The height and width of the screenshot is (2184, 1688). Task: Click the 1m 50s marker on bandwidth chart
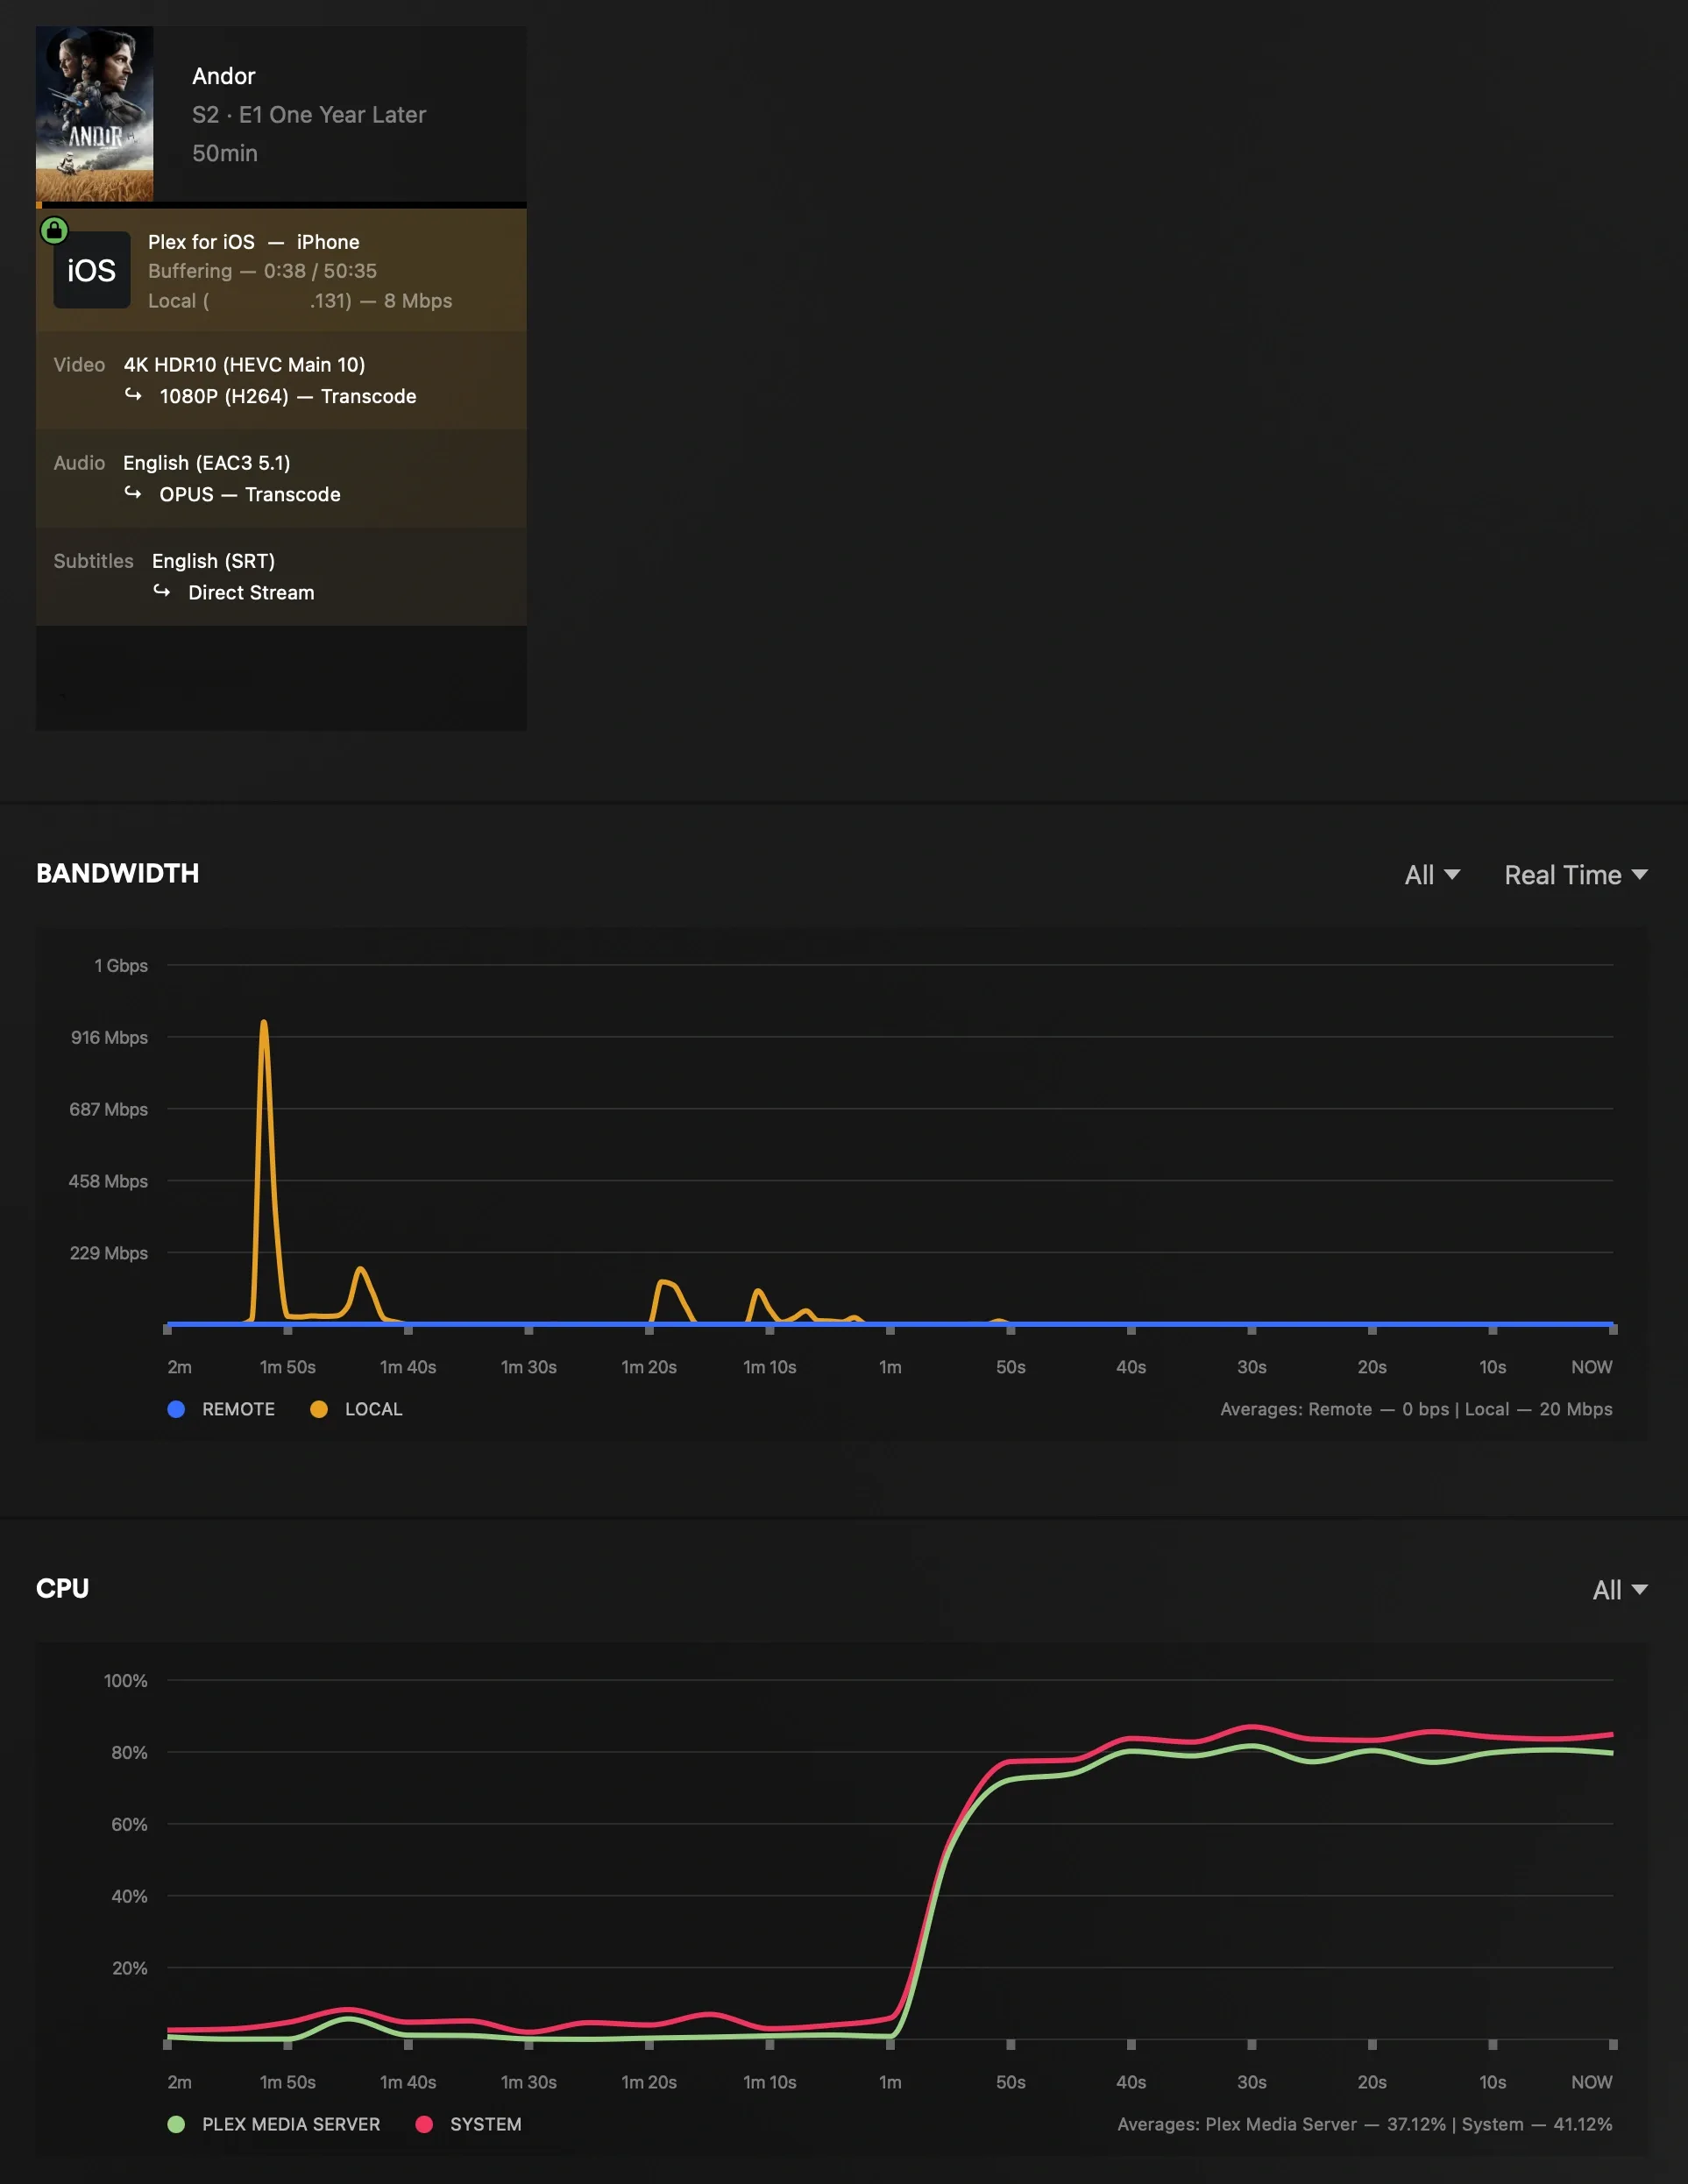click(288, 1367)
